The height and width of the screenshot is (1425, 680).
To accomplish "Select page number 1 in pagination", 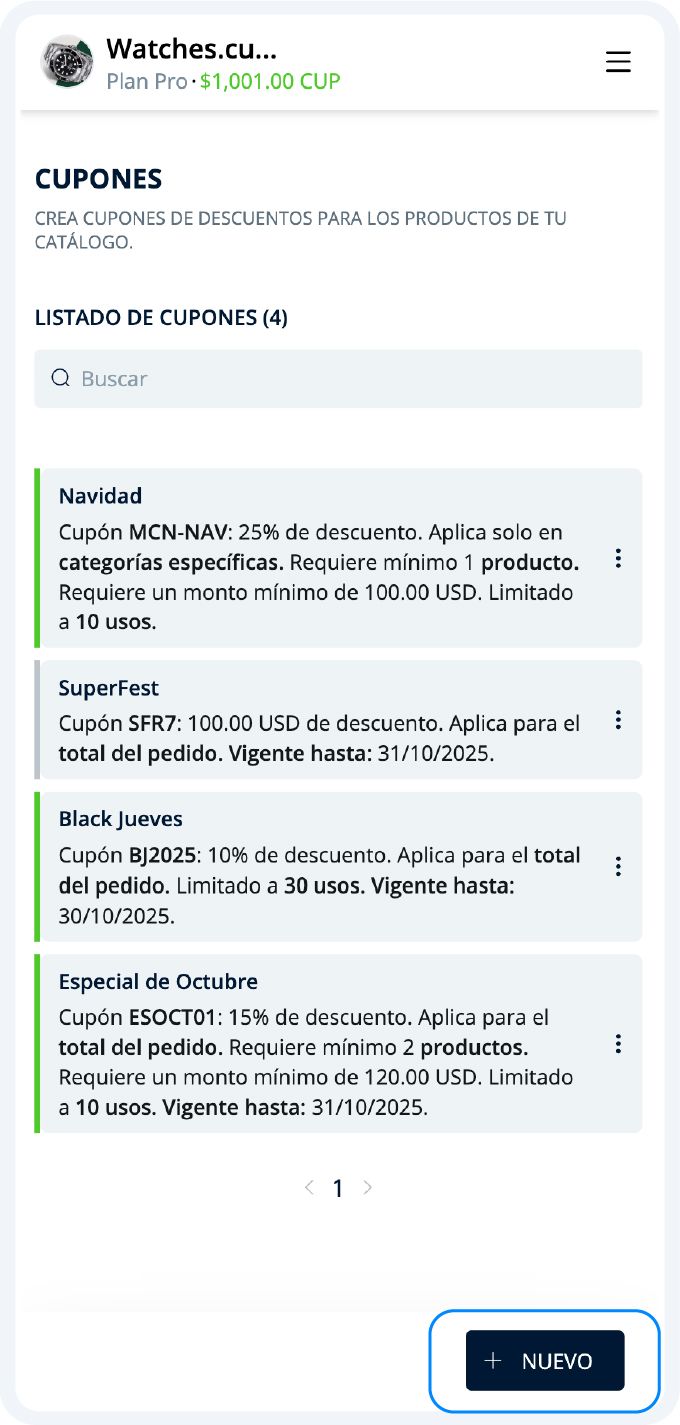I will (338, 1188).
